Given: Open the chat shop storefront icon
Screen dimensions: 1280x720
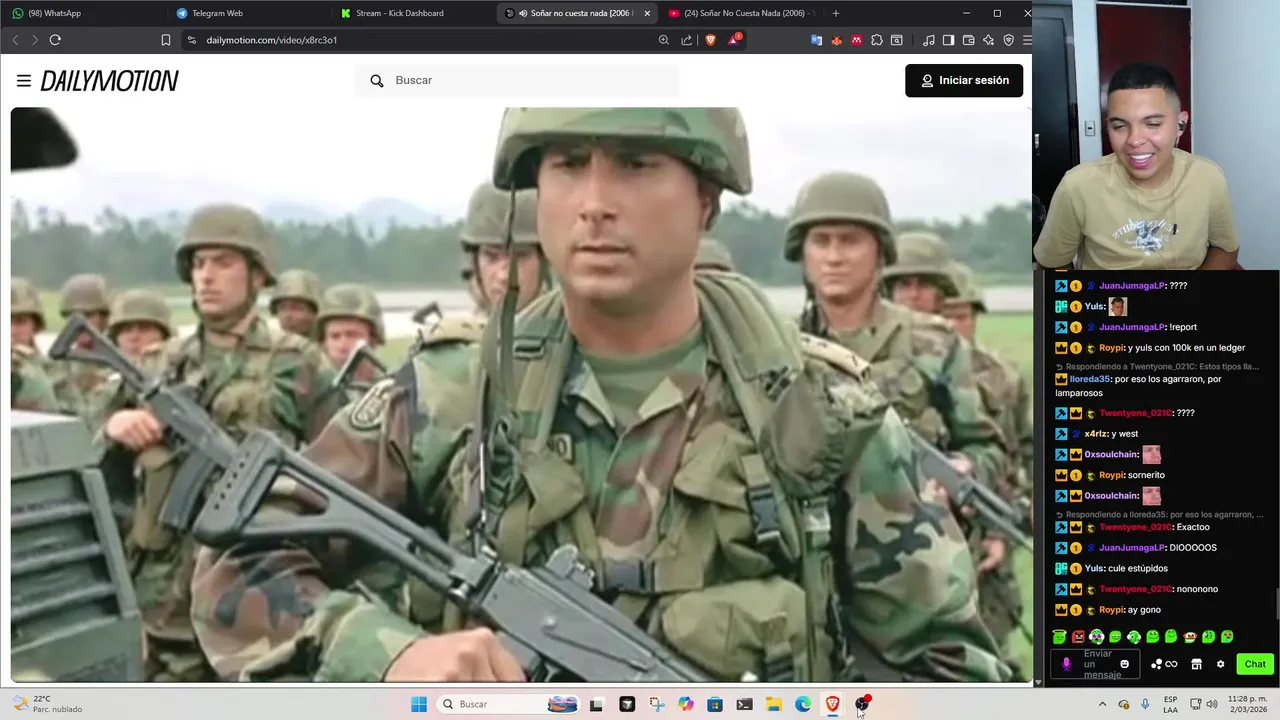Looking at the screenshot, I should click(1196, 664).
